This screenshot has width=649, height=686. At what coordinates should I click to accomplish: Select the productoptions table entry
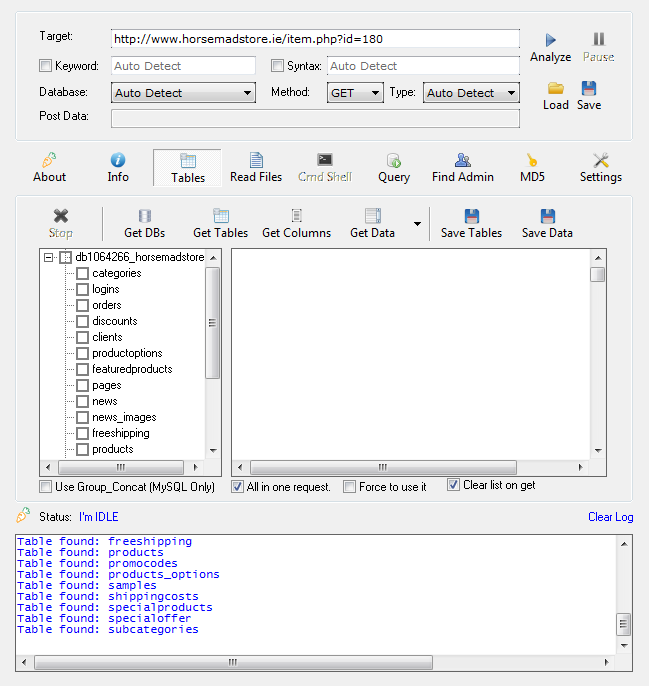(x=127, y=353)
